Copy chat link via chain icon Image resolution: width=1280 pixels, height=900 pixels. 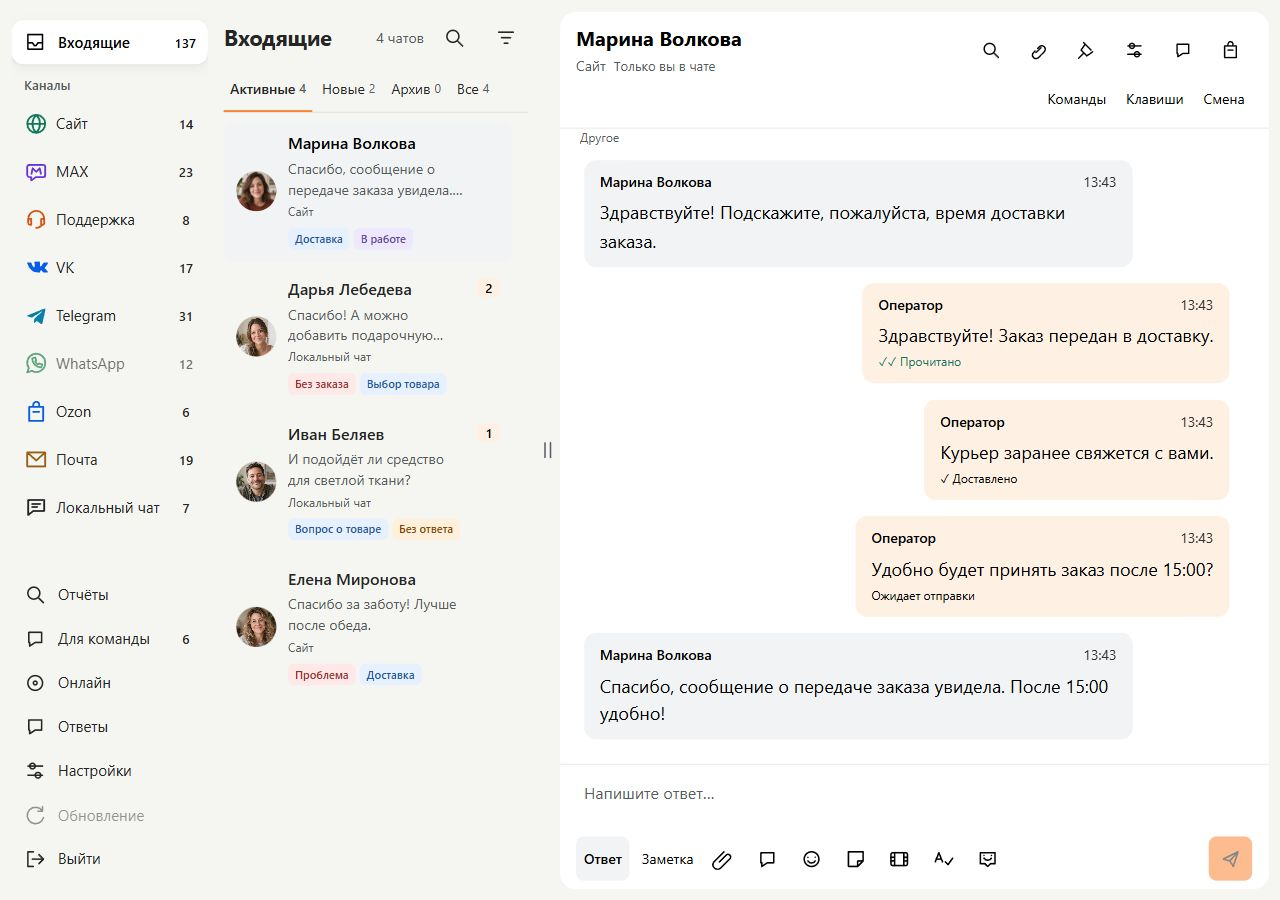point(1039,50)
